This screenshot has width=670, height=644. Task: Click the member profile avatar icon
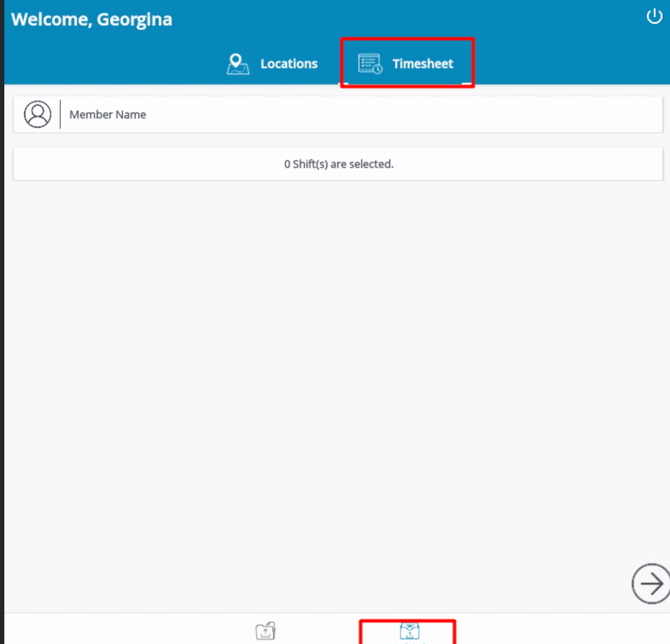[38, 114]
